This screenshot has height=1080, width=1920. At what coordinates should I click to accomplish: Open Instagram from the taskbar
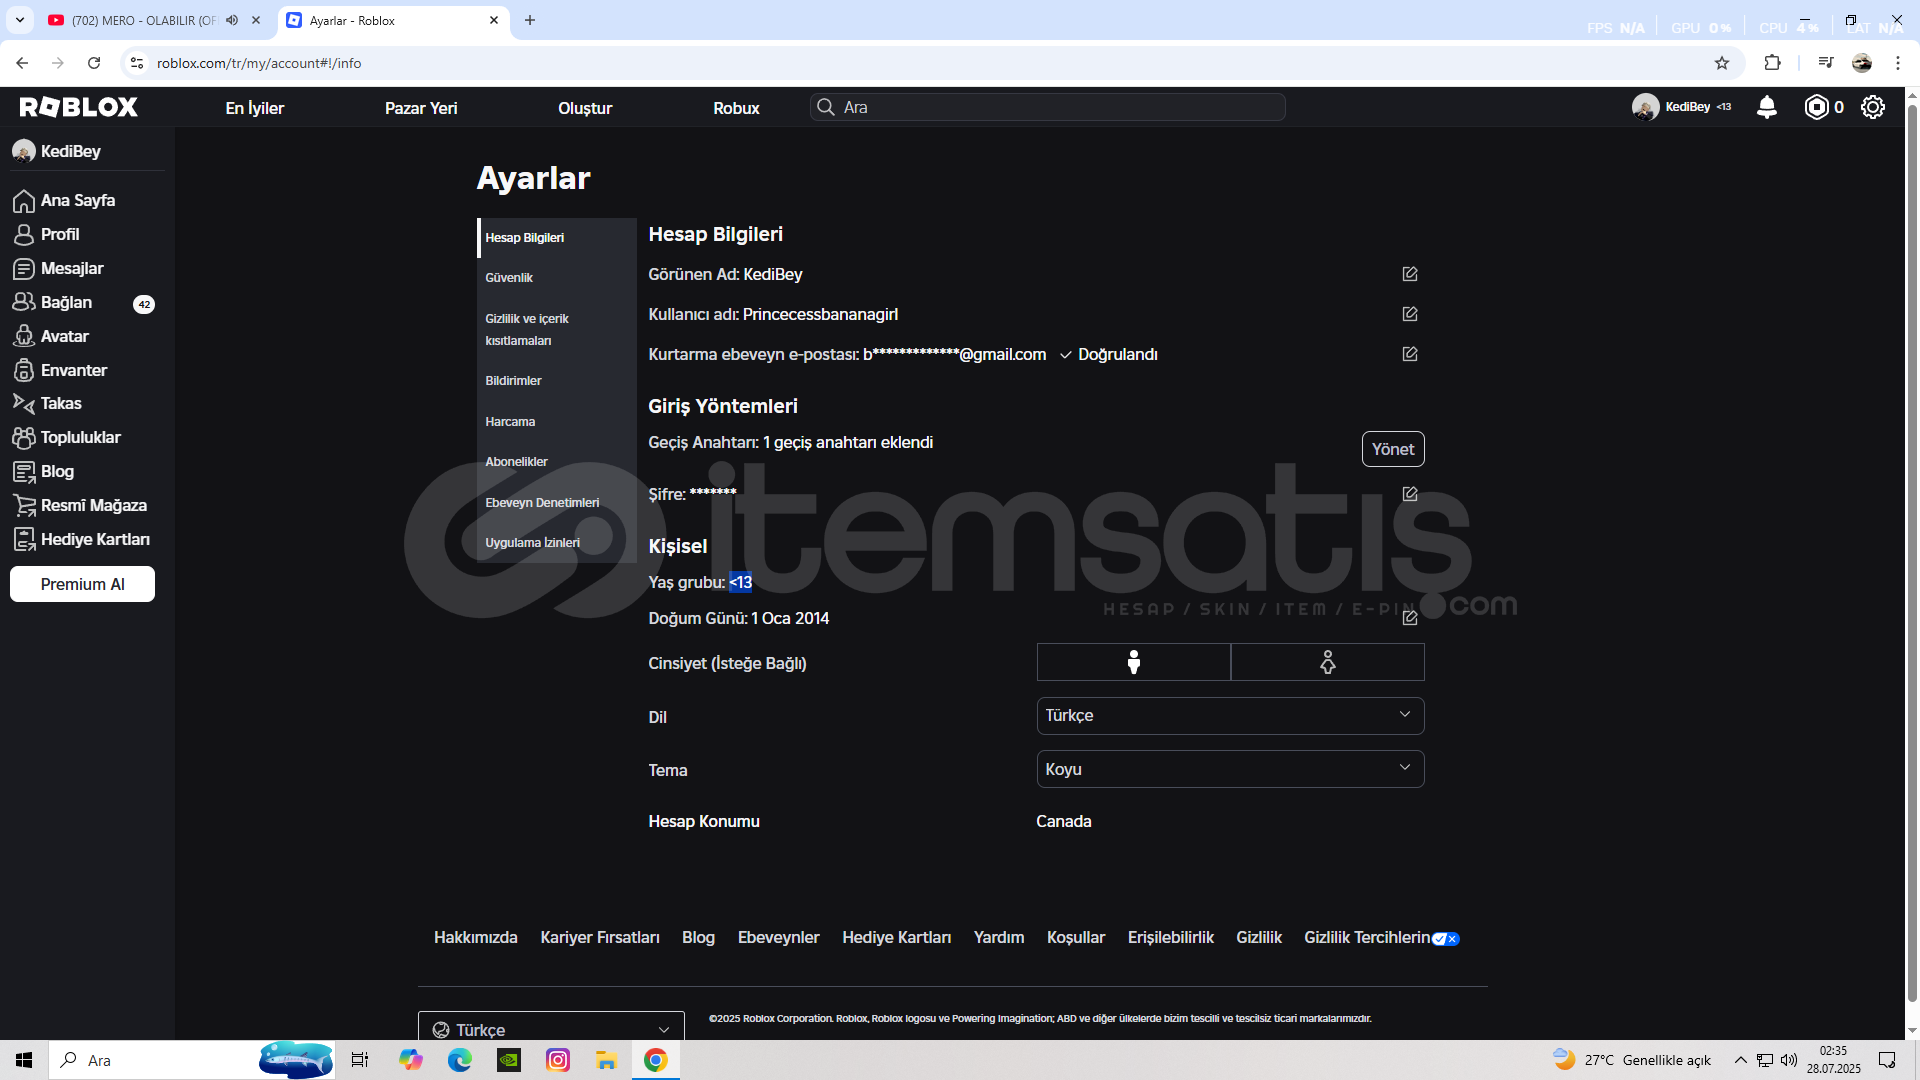click(x=558, y=1060)
